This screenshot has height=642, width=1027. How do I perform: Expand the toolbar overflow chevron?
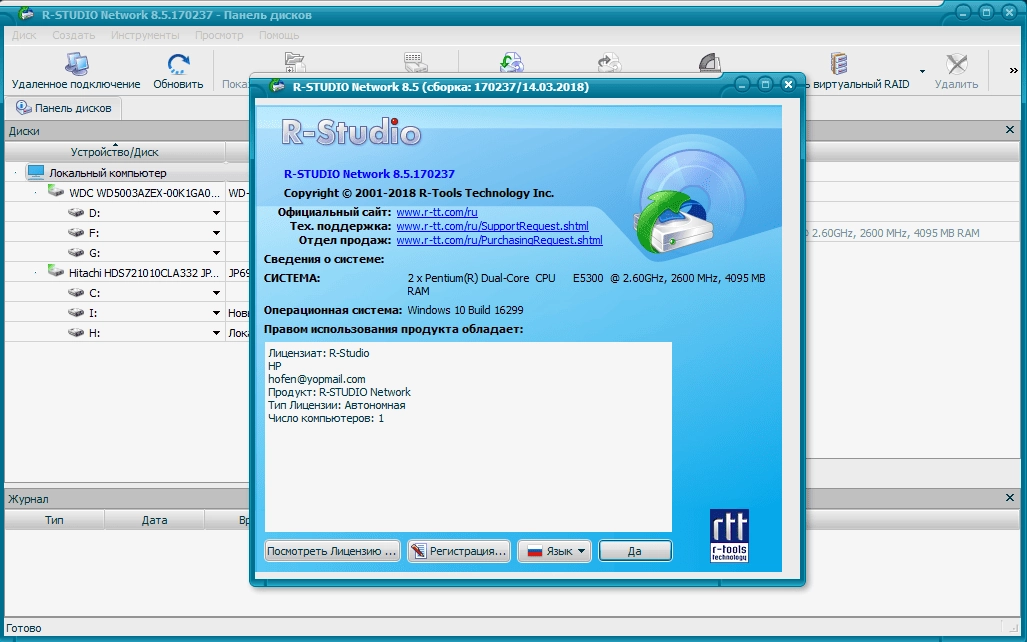(1013, 71)
